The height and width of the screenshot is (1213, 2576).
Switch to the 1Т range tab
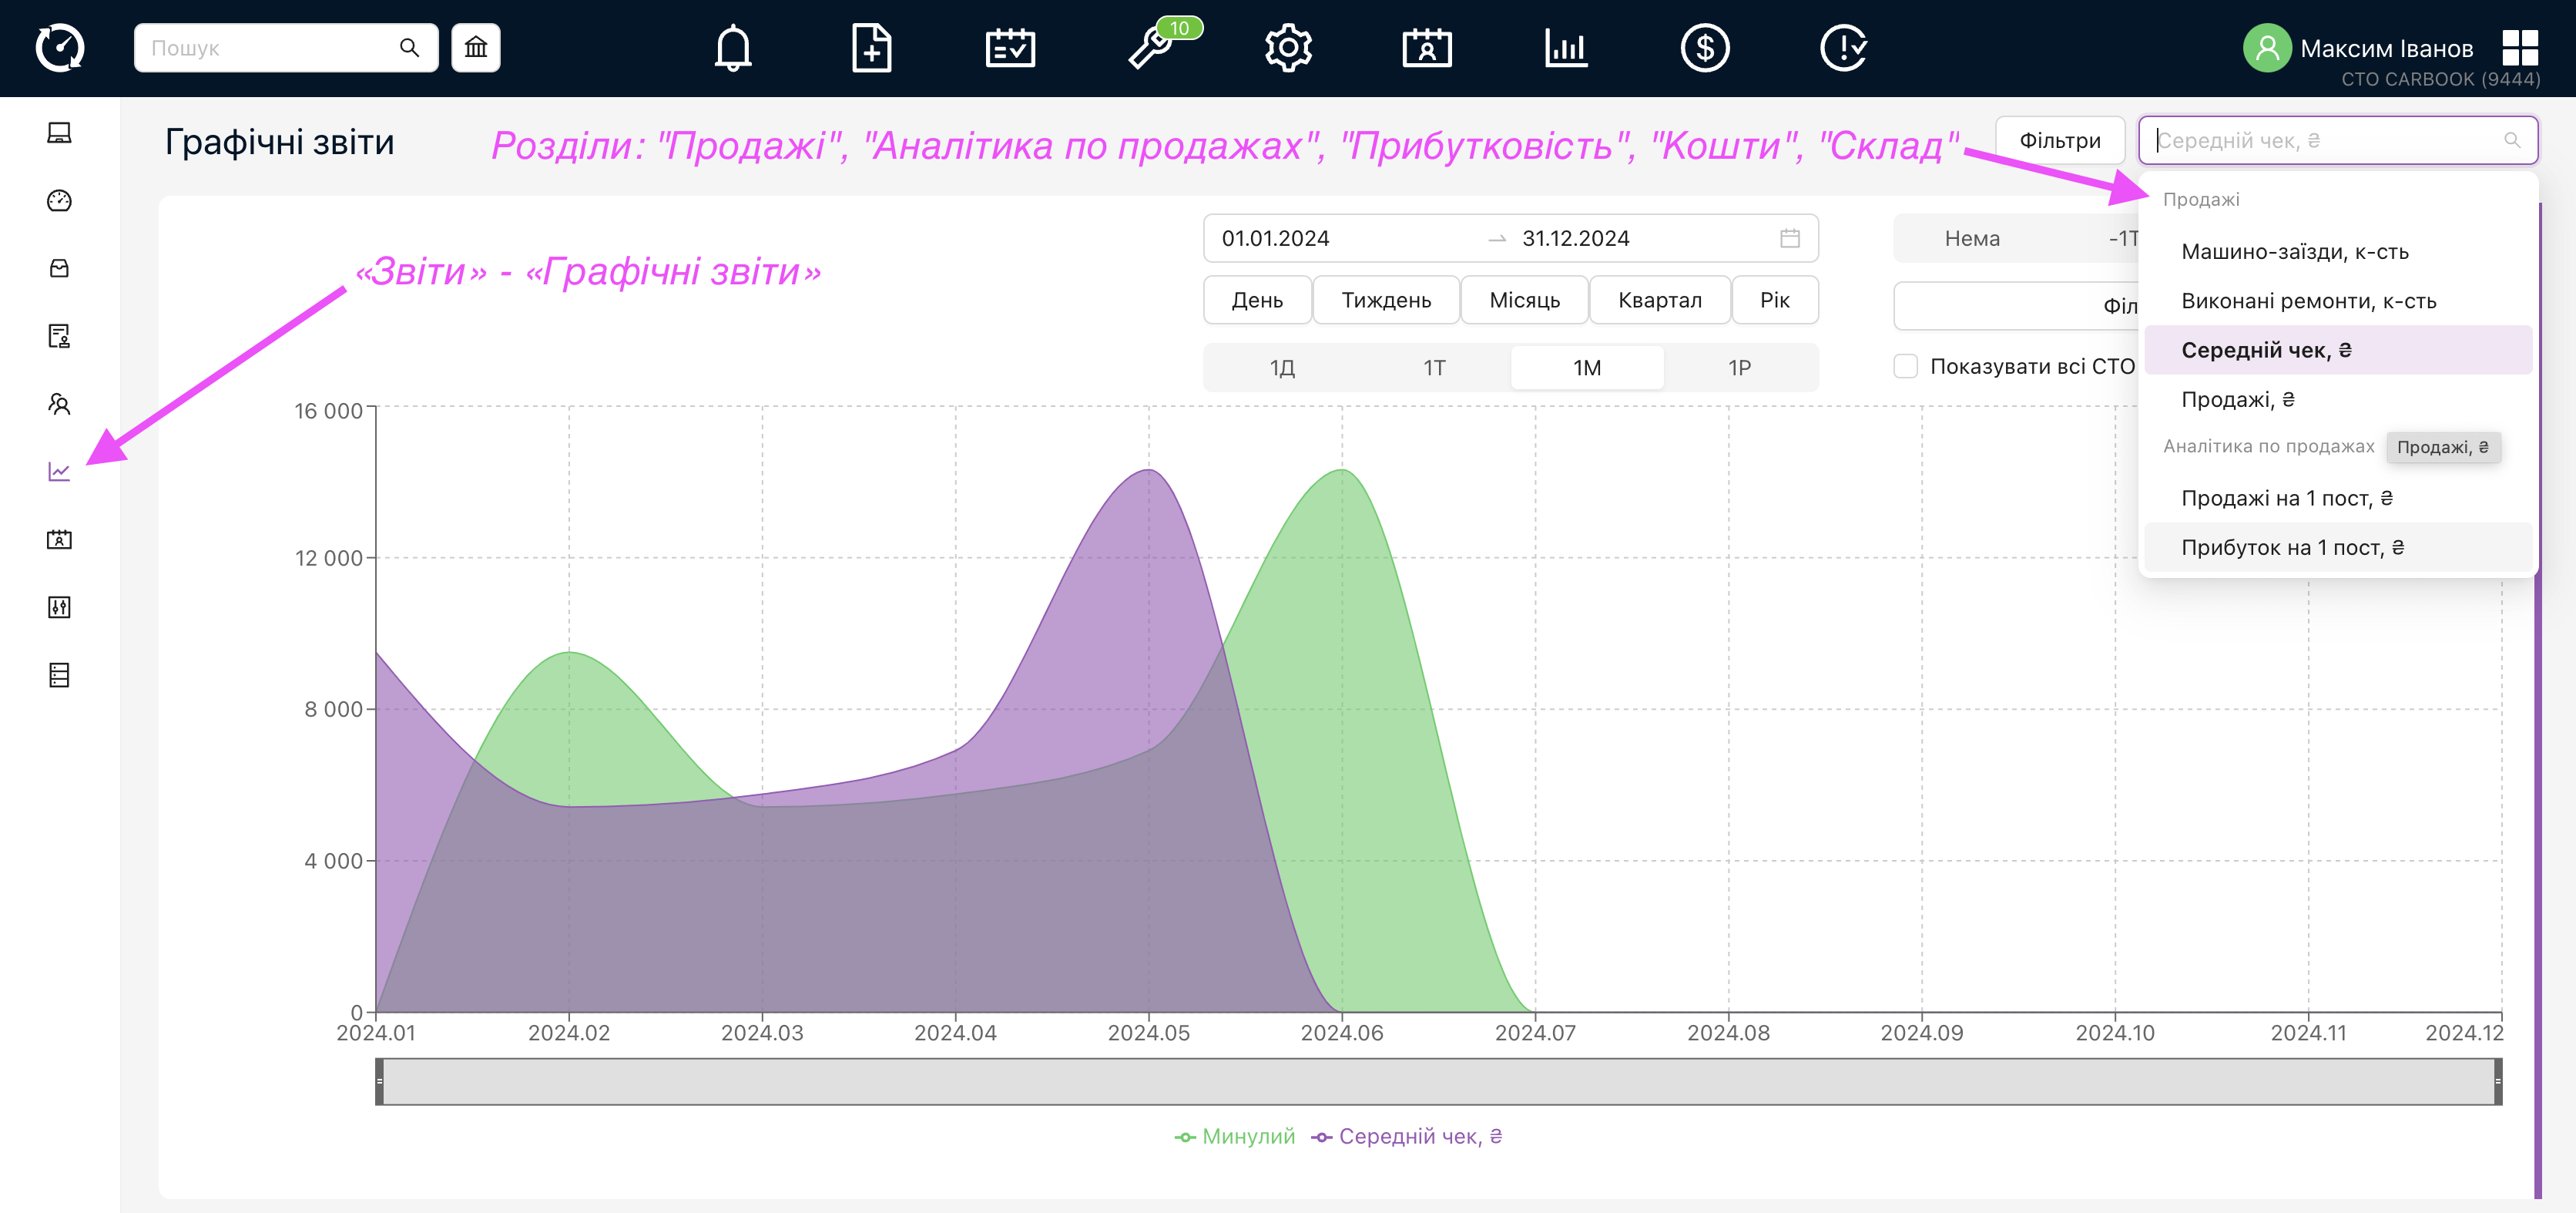pos(1434,367)
